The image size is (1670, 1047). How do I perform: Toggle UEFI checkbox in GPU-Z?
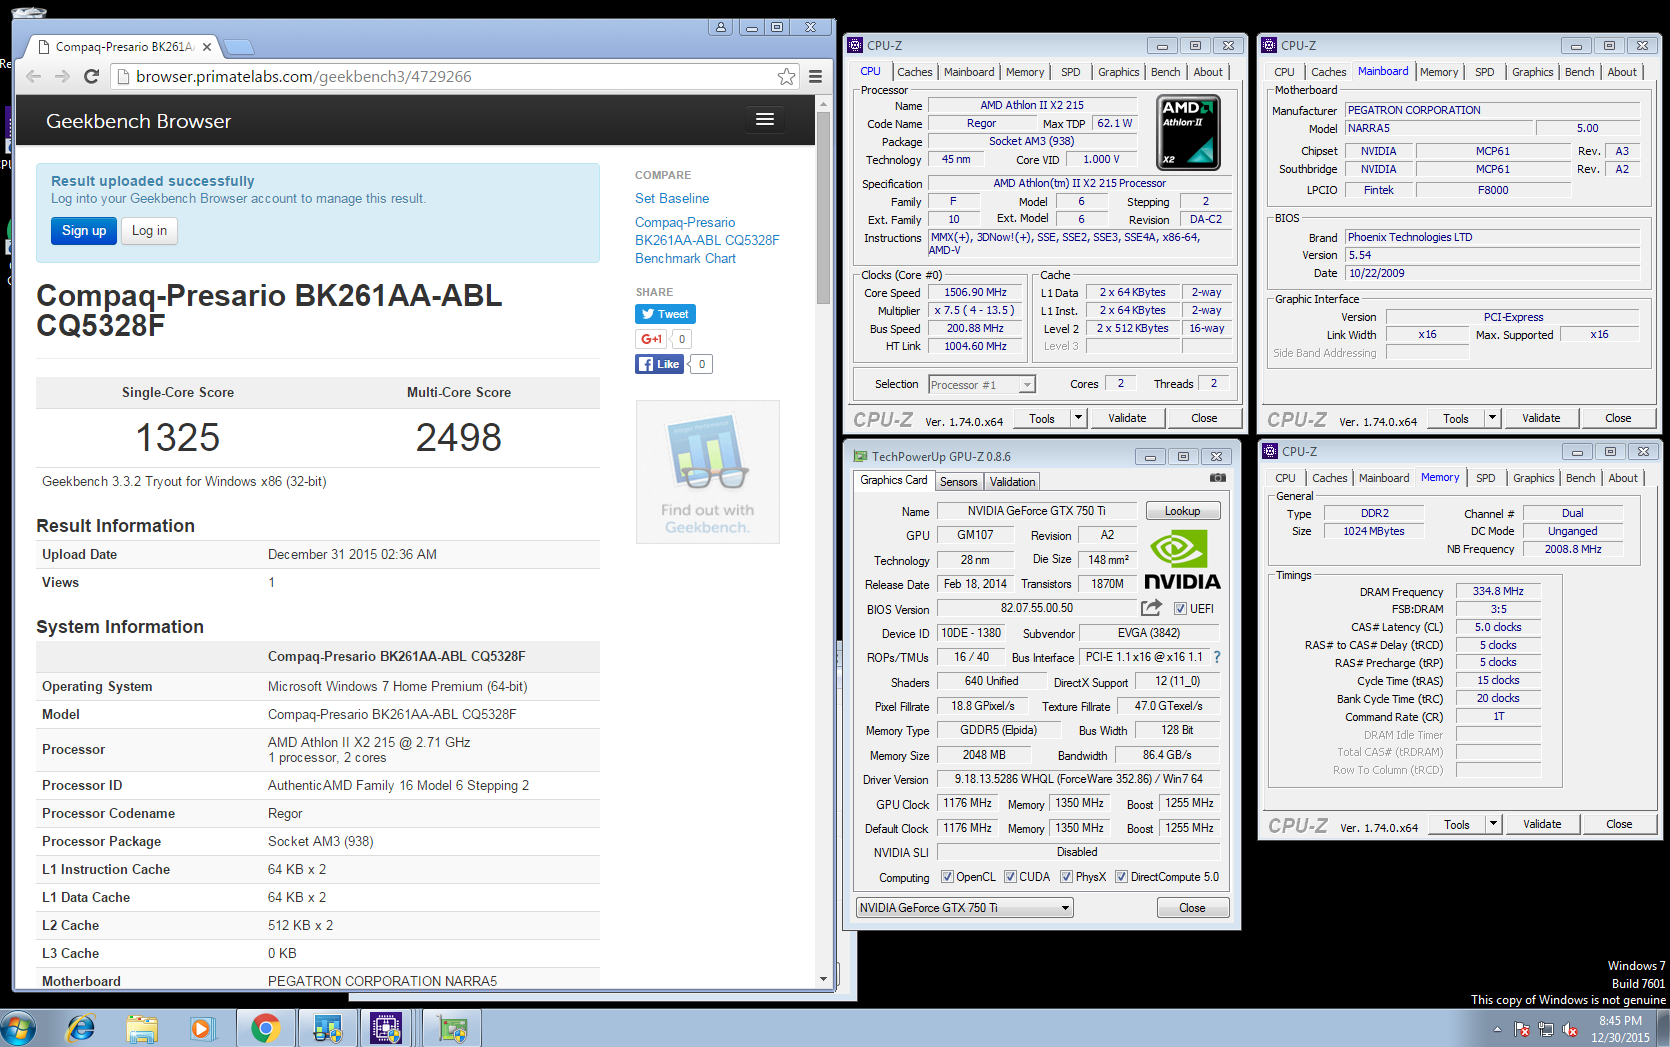[x=1180, y=608]
